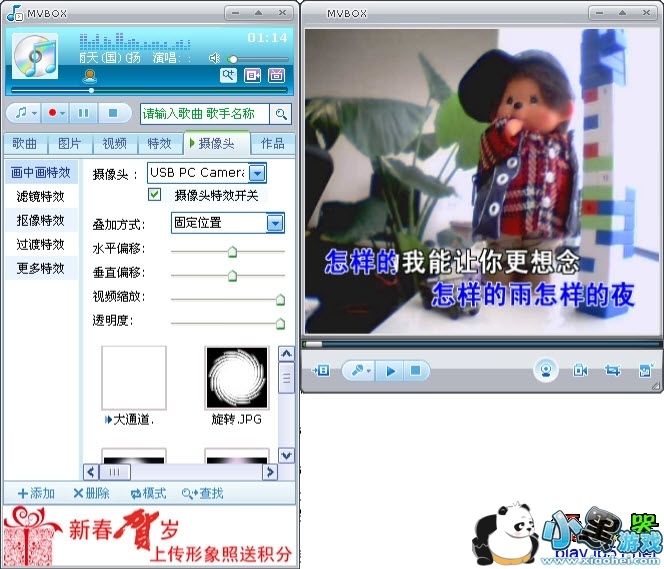Stop playback in main MVBOX window
Viewport: 664px width, 569px height.
click(113, 113)
